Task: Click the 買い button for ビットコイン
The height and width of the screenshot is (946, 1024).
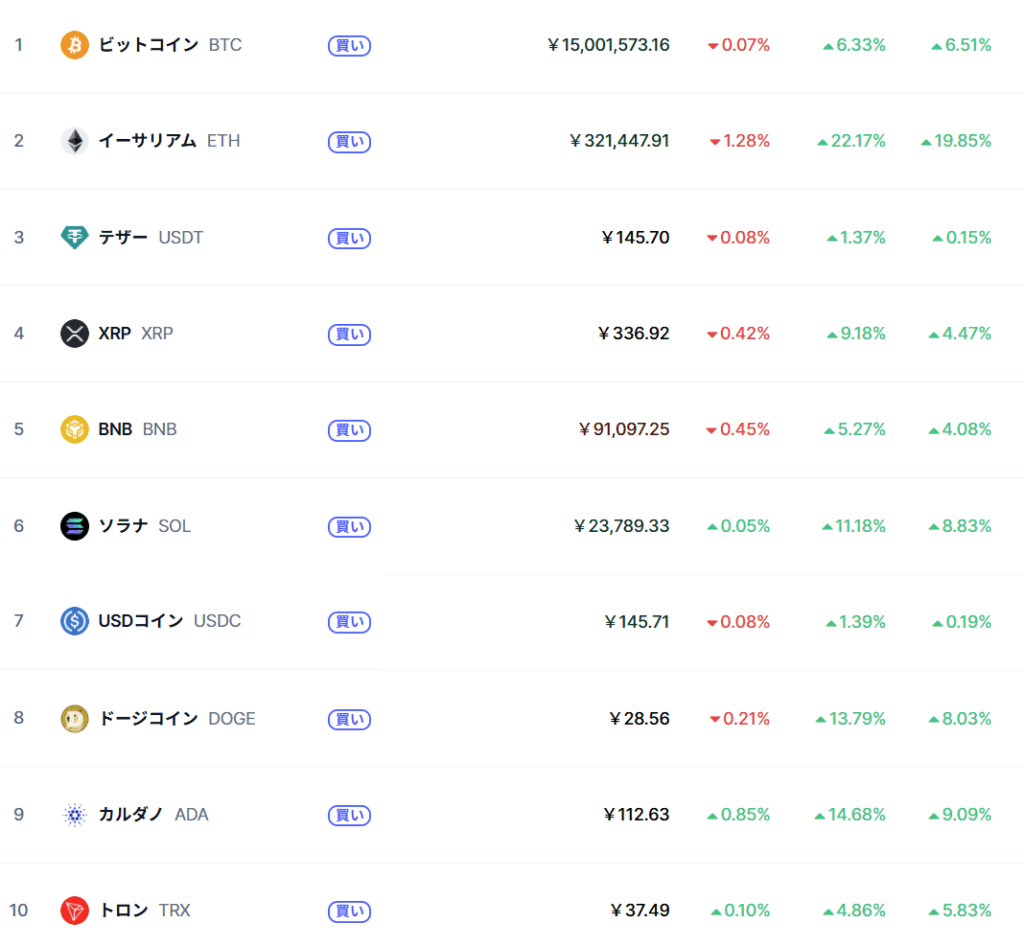Action: [349, 46]
